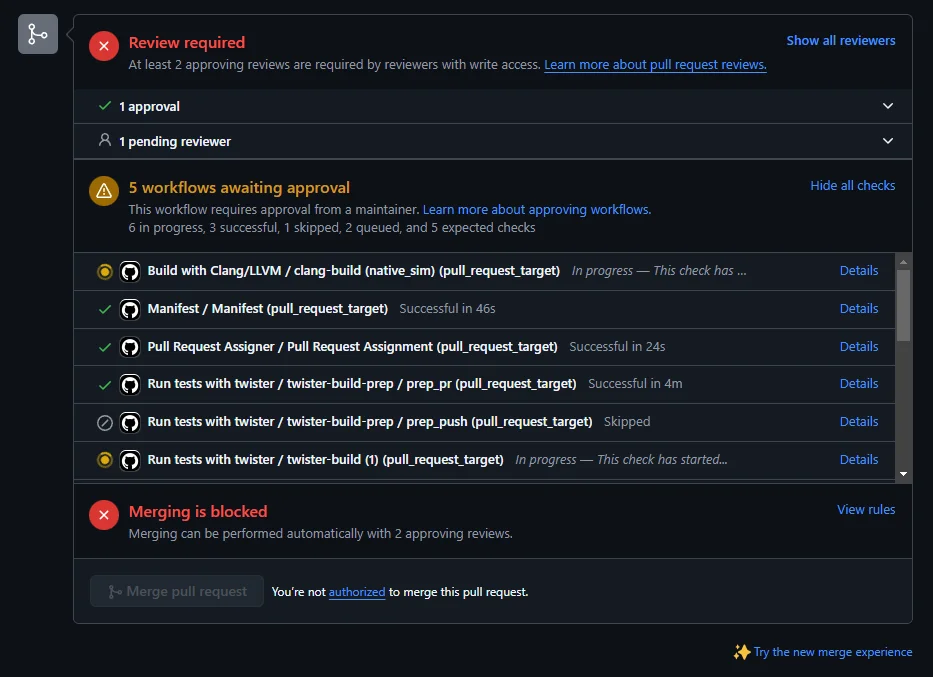This screenshot has width=933, height=677.
Task: Expand the 1 pending reviewer row
Action: click(x=888, y=141)
